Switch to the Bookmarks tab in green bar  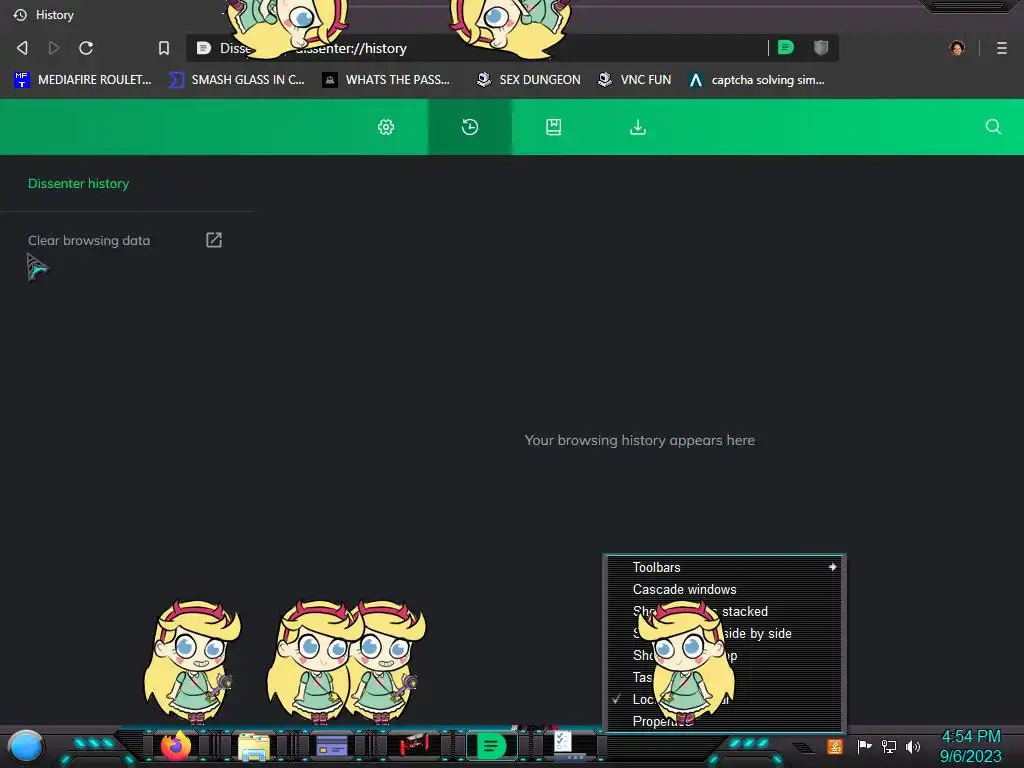tap(554, 127)
